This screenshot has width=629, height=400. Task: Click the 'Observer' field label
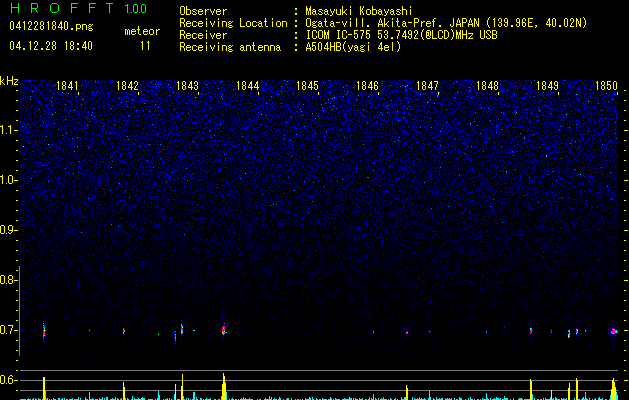[203, 11]
